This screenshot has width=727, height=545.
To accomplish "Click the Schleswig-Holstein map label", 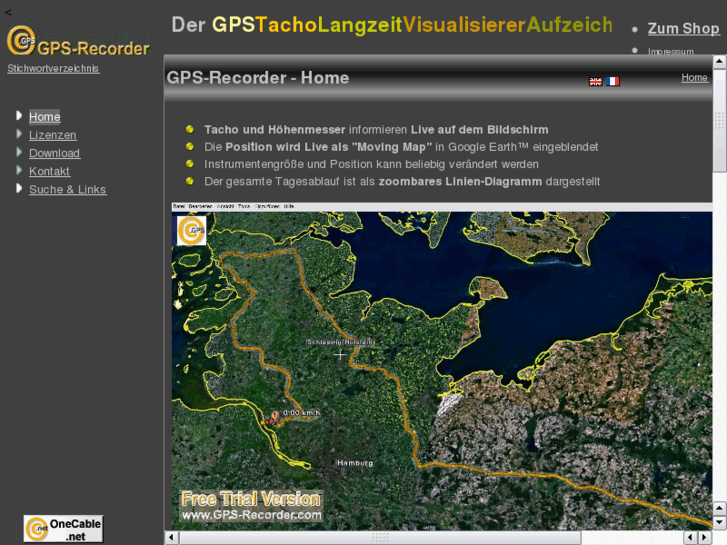I will pos(339,342).
